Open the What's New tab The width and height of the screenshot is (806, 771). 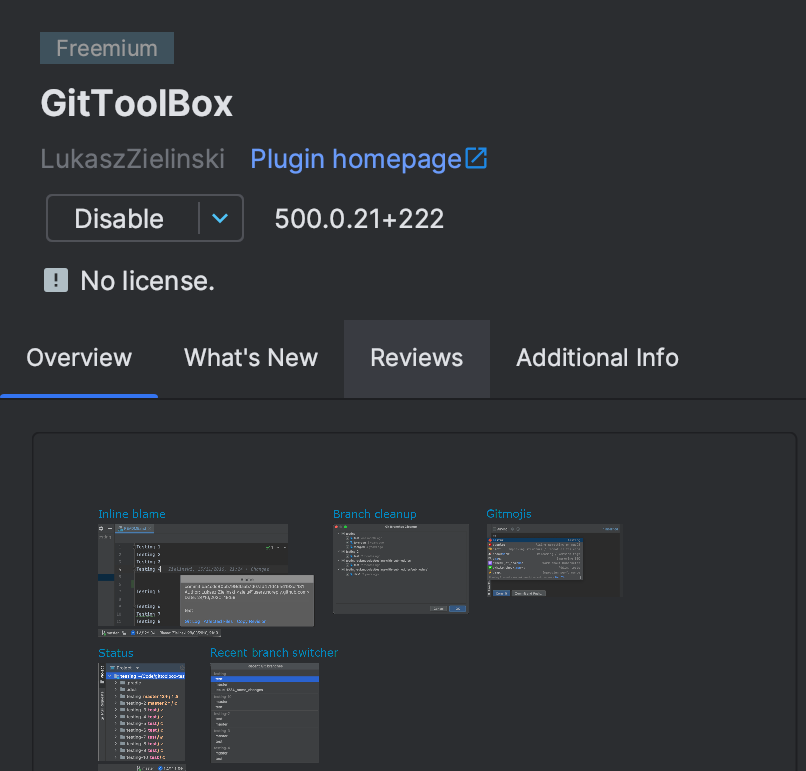click(251, 358)
